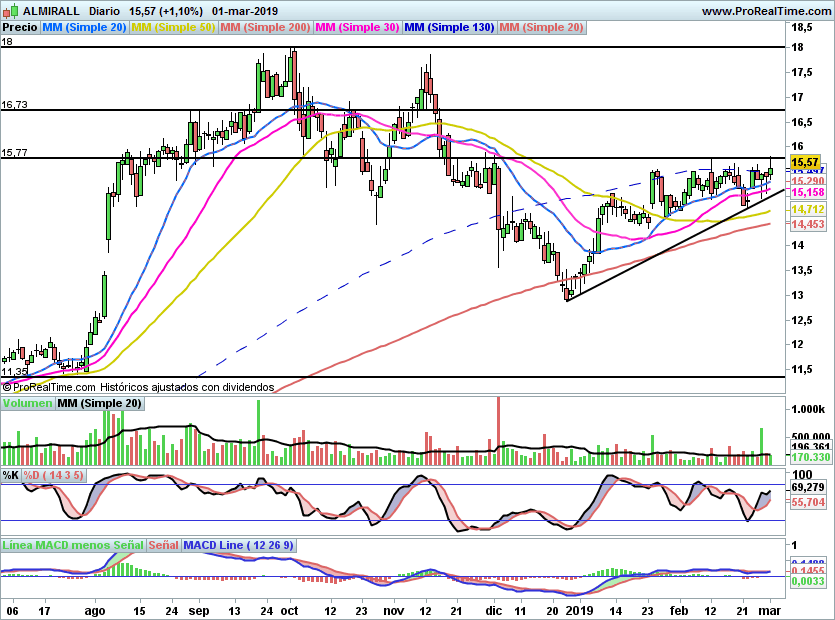Click the yellow 14,712 value tag
This screenshot has height=620, width=835.
coord(807,209)
